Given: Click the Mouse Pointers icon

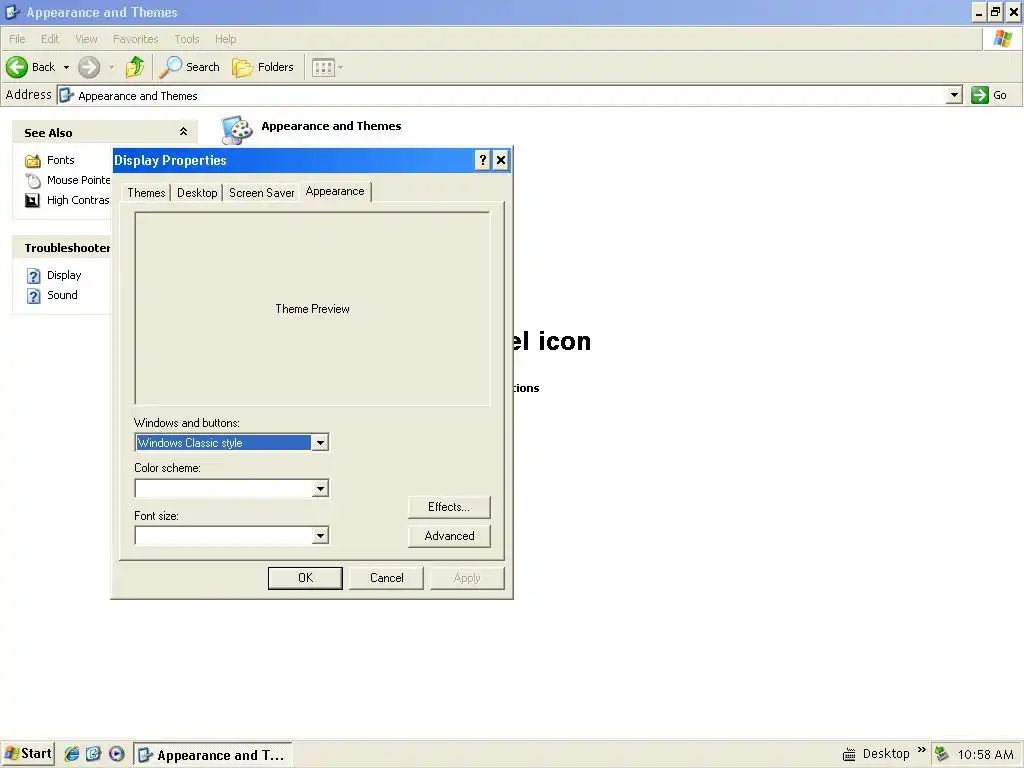Looking at the screenshot, I should [33, 180].
